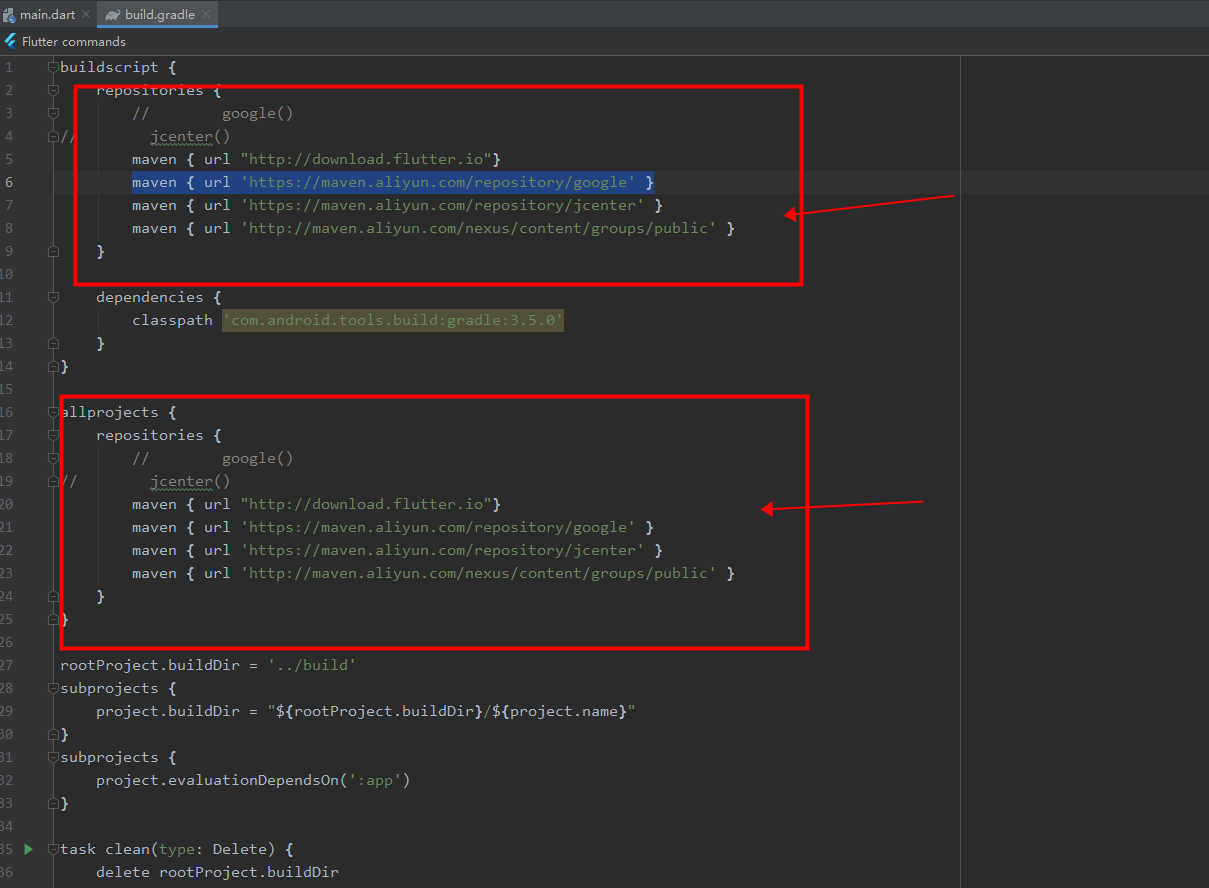Select the build.gradle editor tab
Image resolution: width=1209 pixels, height=888 pixels.
point(160,15)
